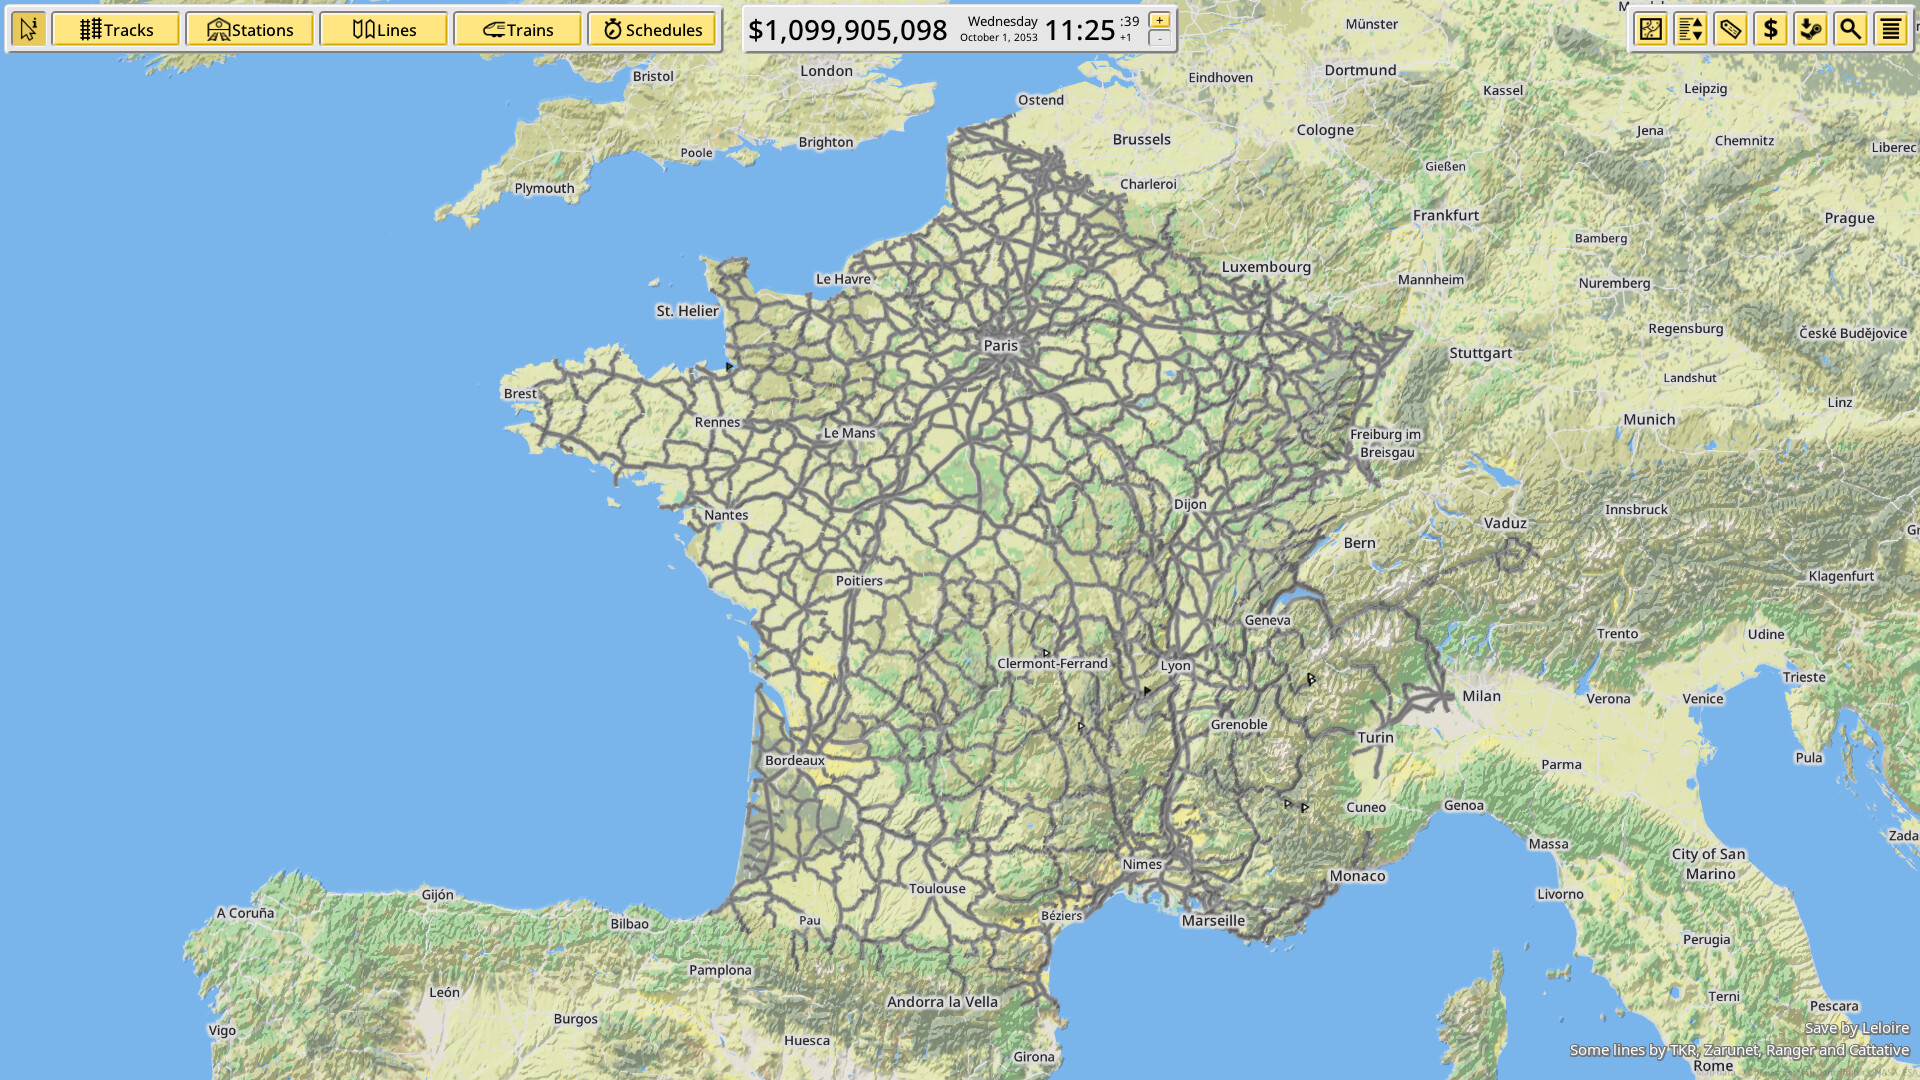Open the line ordering tool
The width and height of the screenshot is (1920, 1080).
1690,29
